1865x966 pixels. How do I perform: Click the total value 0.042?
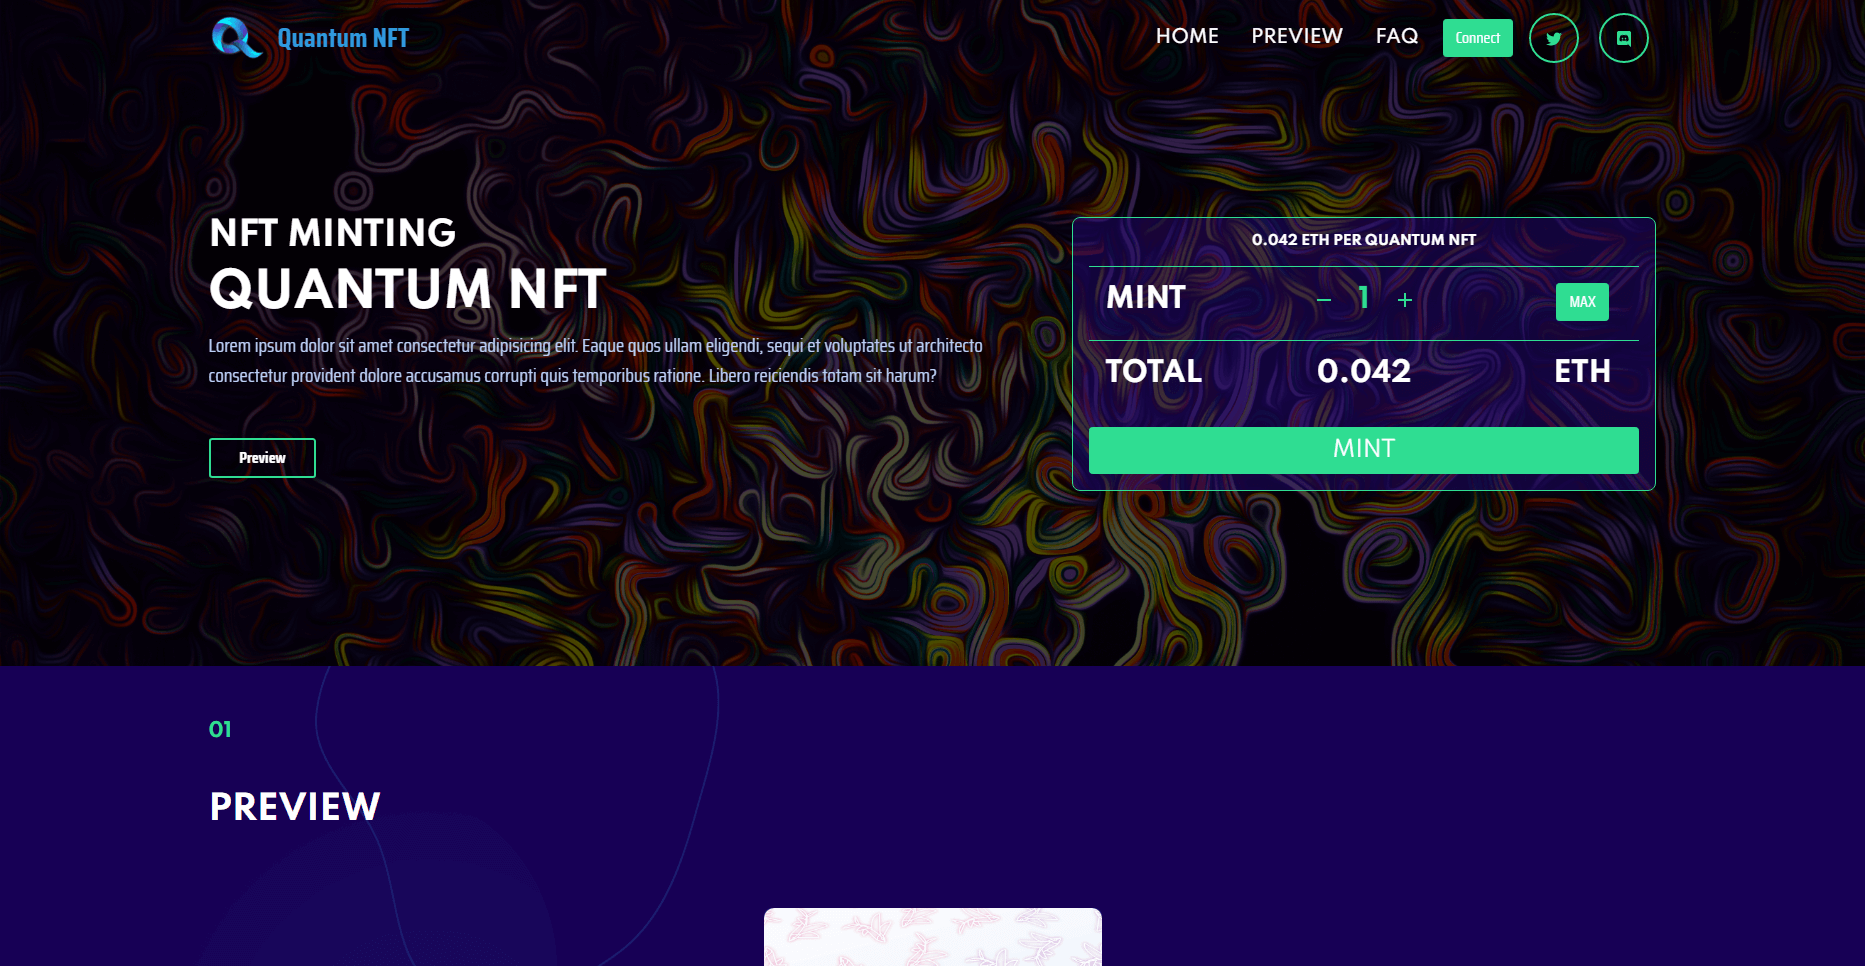click(x=1364, y=372)
